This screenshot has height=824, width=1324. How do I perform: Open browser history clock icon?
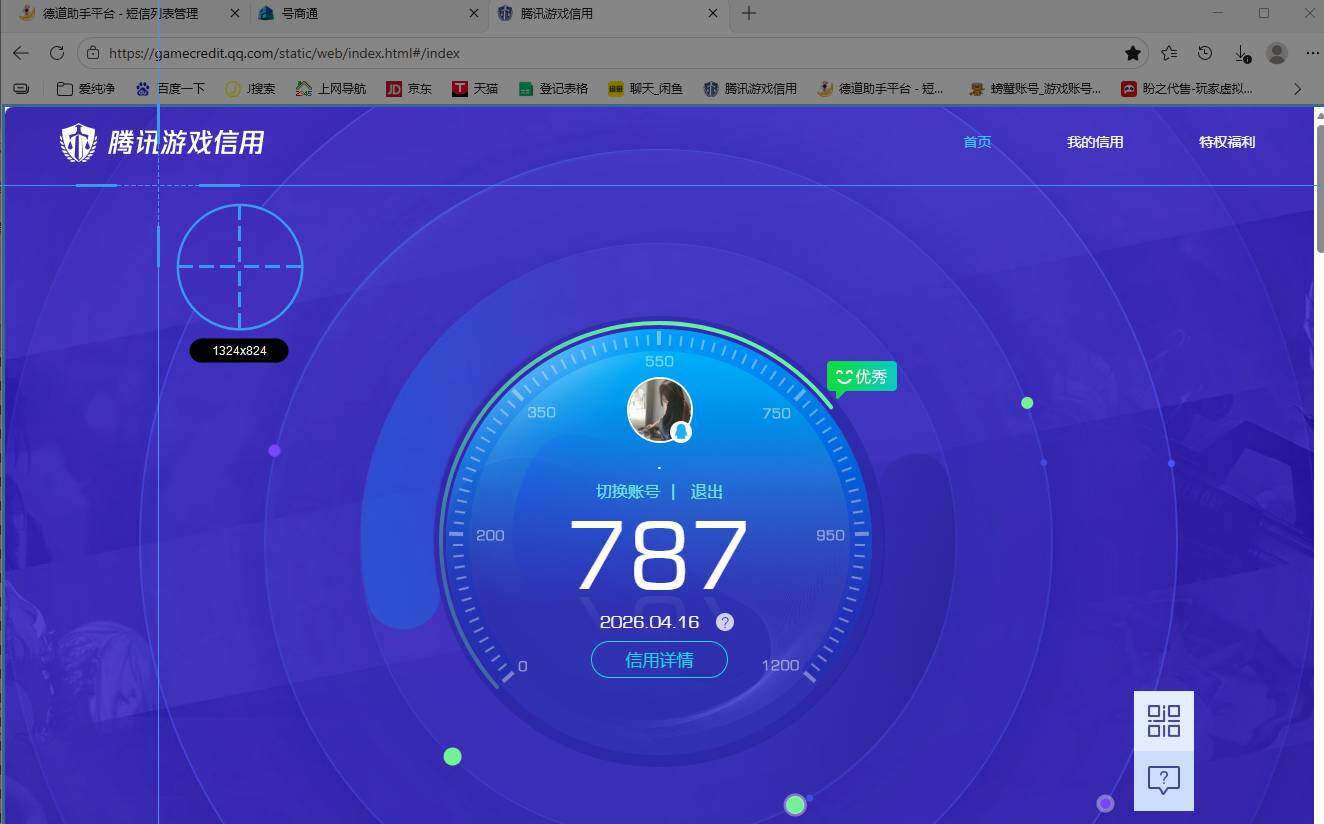pyautogui.click(x=1205, y=53)
